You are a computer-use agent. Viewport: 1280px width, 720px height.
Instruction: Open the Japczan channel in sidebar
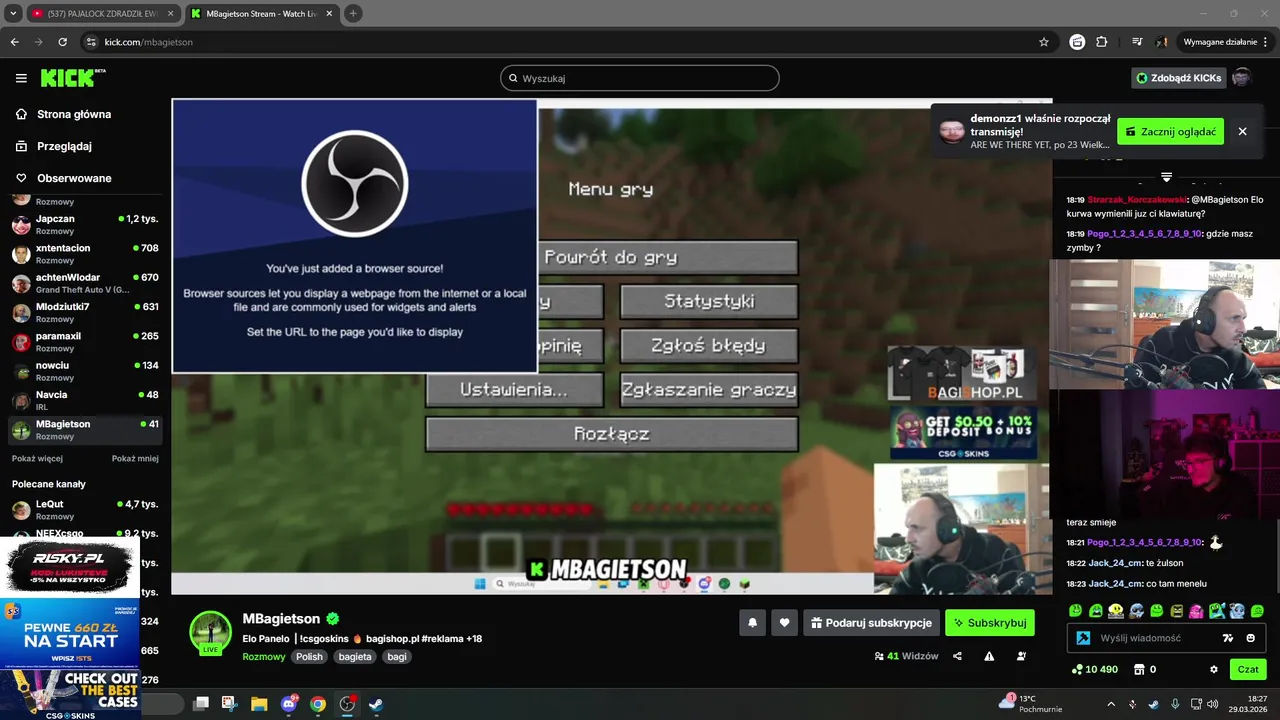click(85, 224)
